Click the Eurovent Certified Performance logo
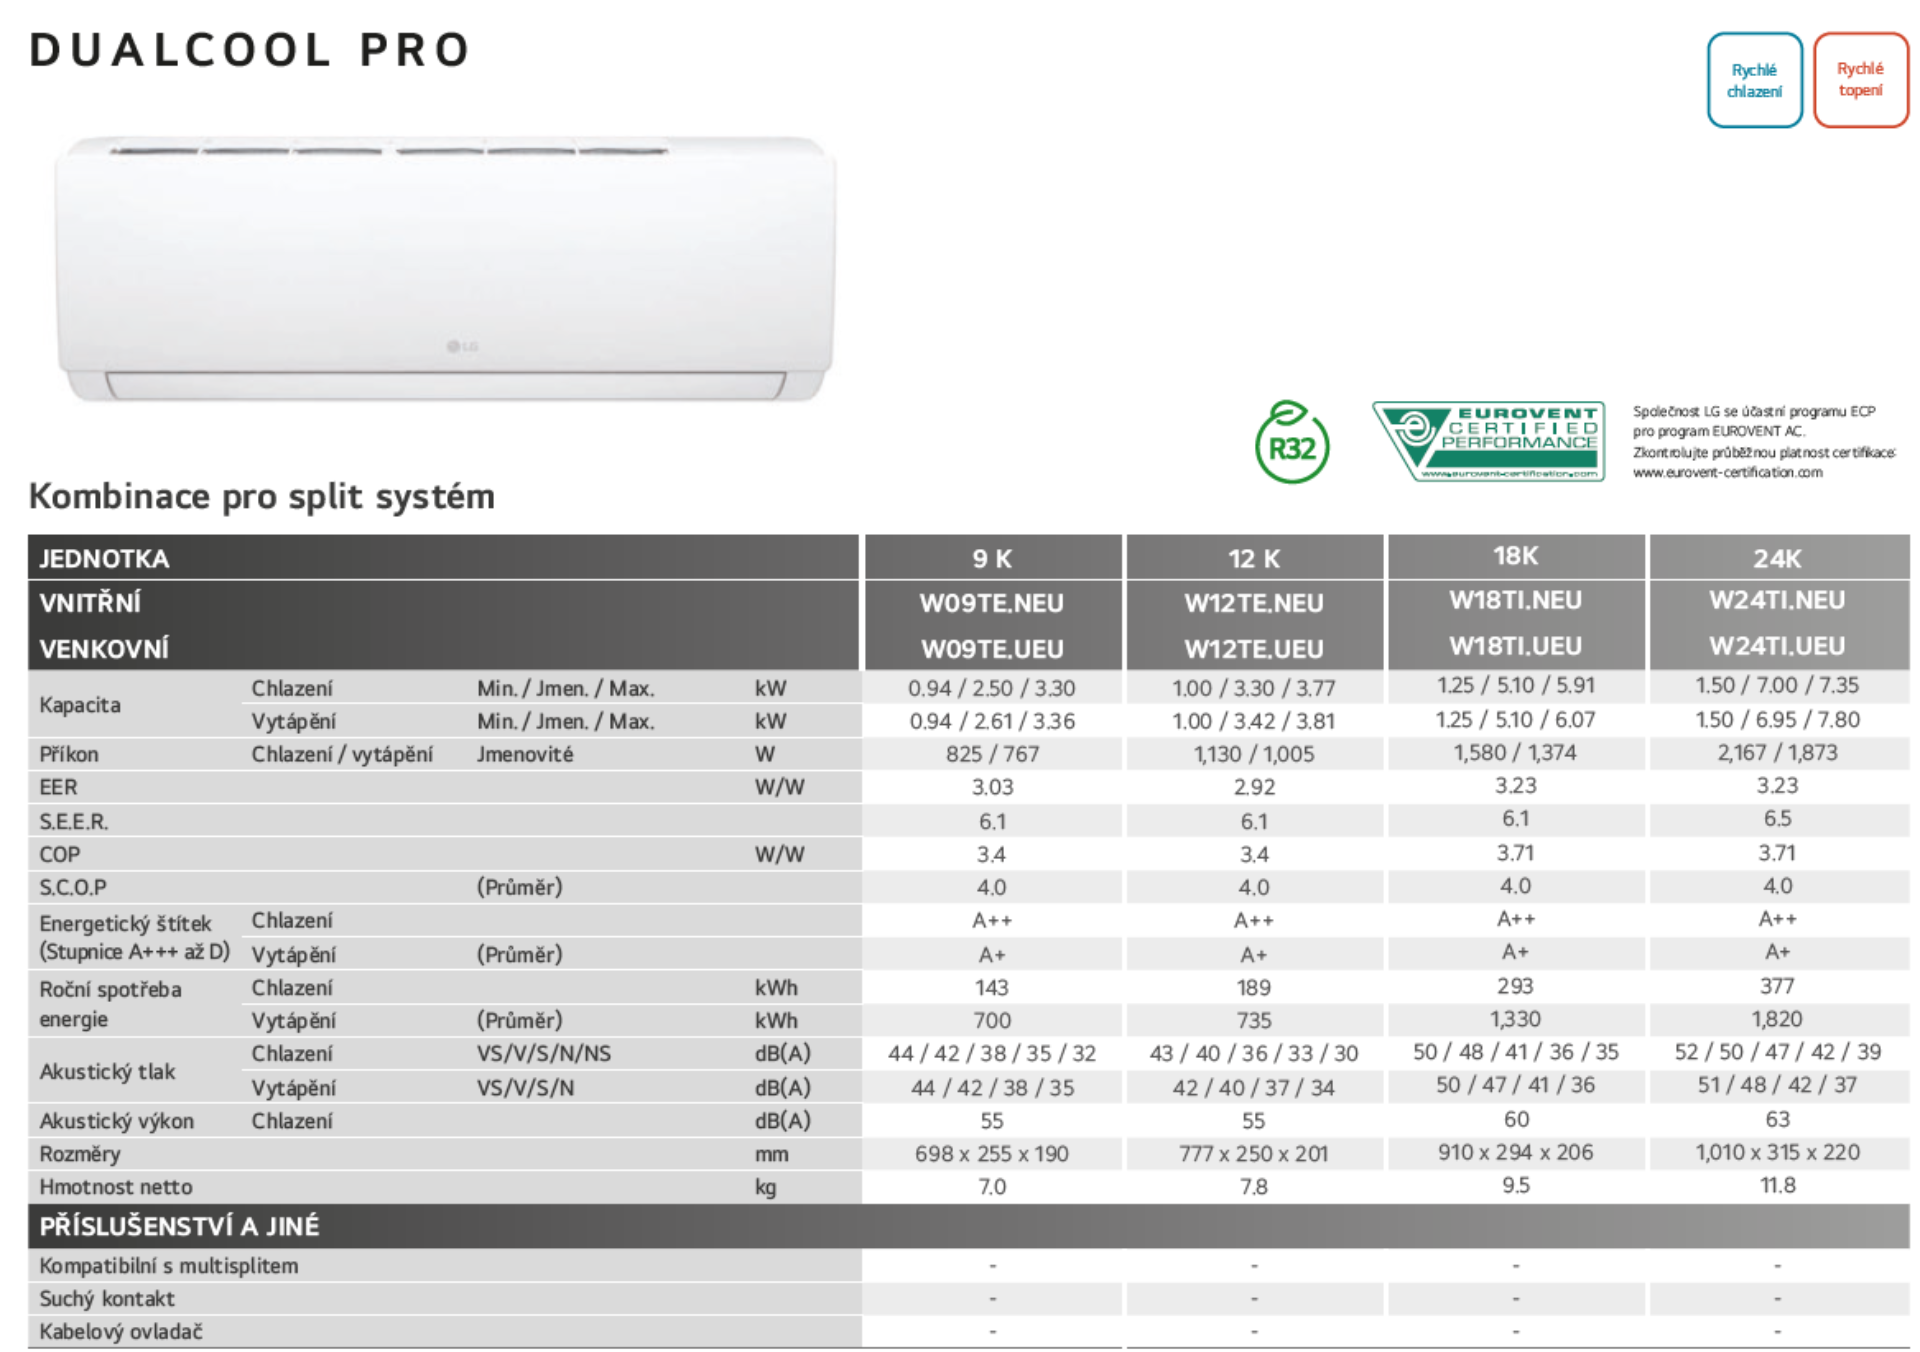Image resolution: width=1920 pixels, height=1352 pixels. click(x=1490, y=441)
